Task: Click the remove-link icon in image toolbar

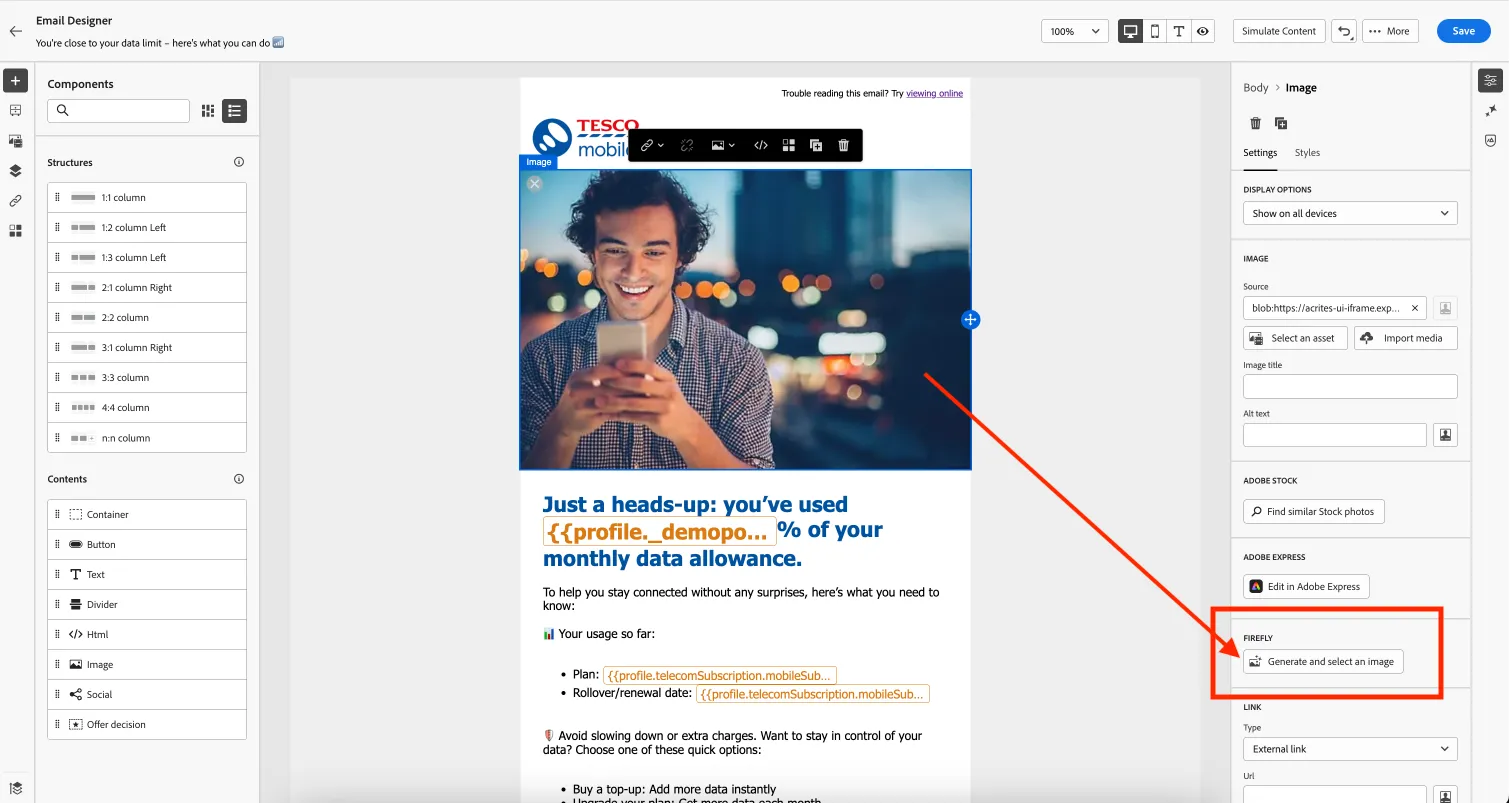Action: [x=687, y=145]
